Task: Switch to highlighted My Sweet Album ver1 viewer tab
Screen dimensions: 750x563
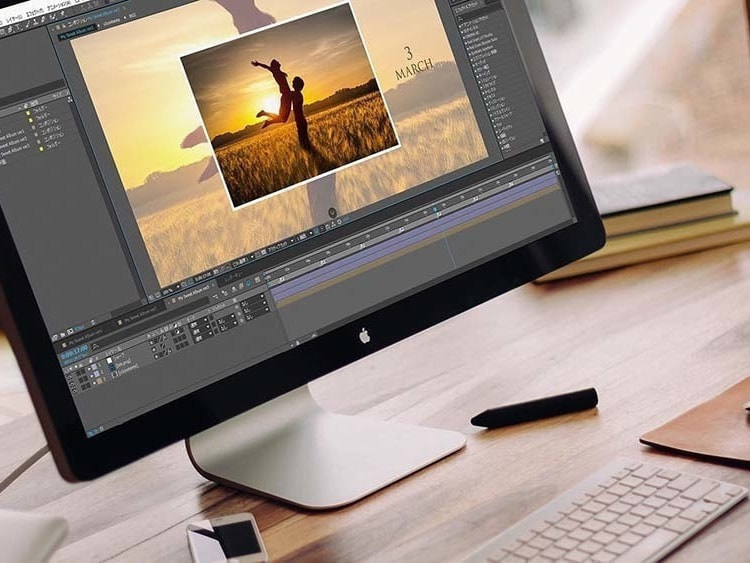Action: (77, 33)
